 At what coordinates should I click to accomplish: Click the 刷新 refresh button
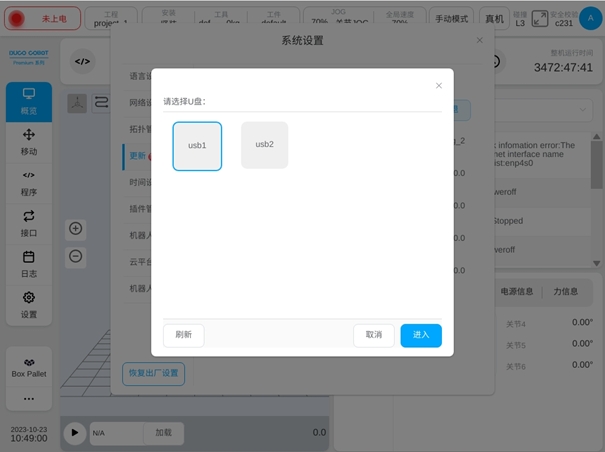[183, 335]
